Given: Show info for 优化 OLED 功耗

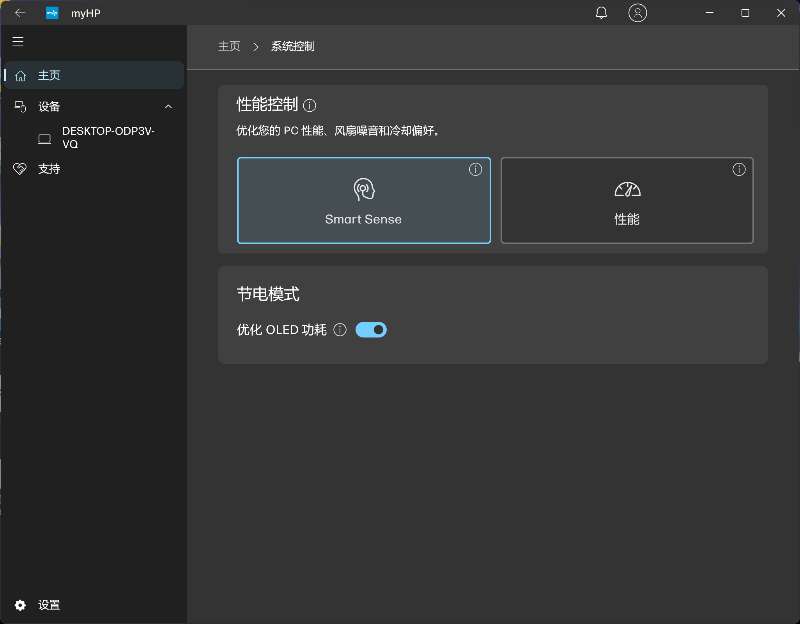Looking at the screenshot, I should pyautogui.click(x=340, y=330).
